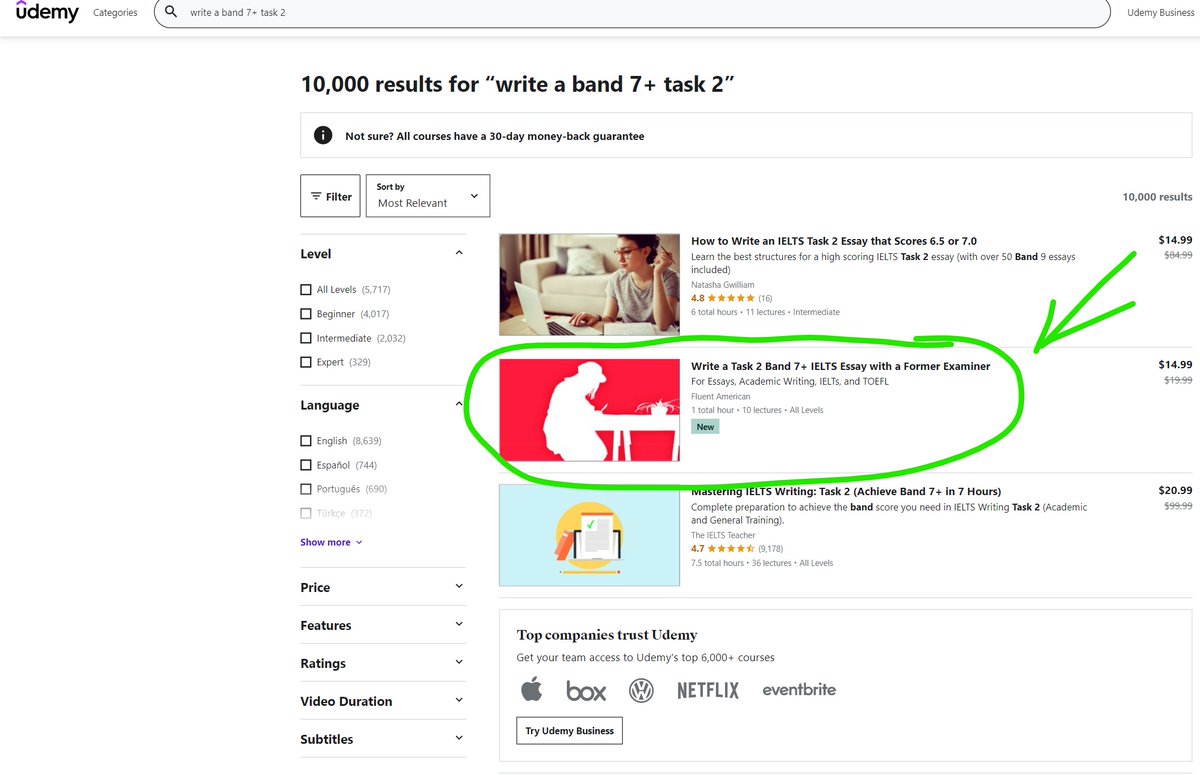Click the $20.99 price
1200x775 pixels.
pos(1175,491)
